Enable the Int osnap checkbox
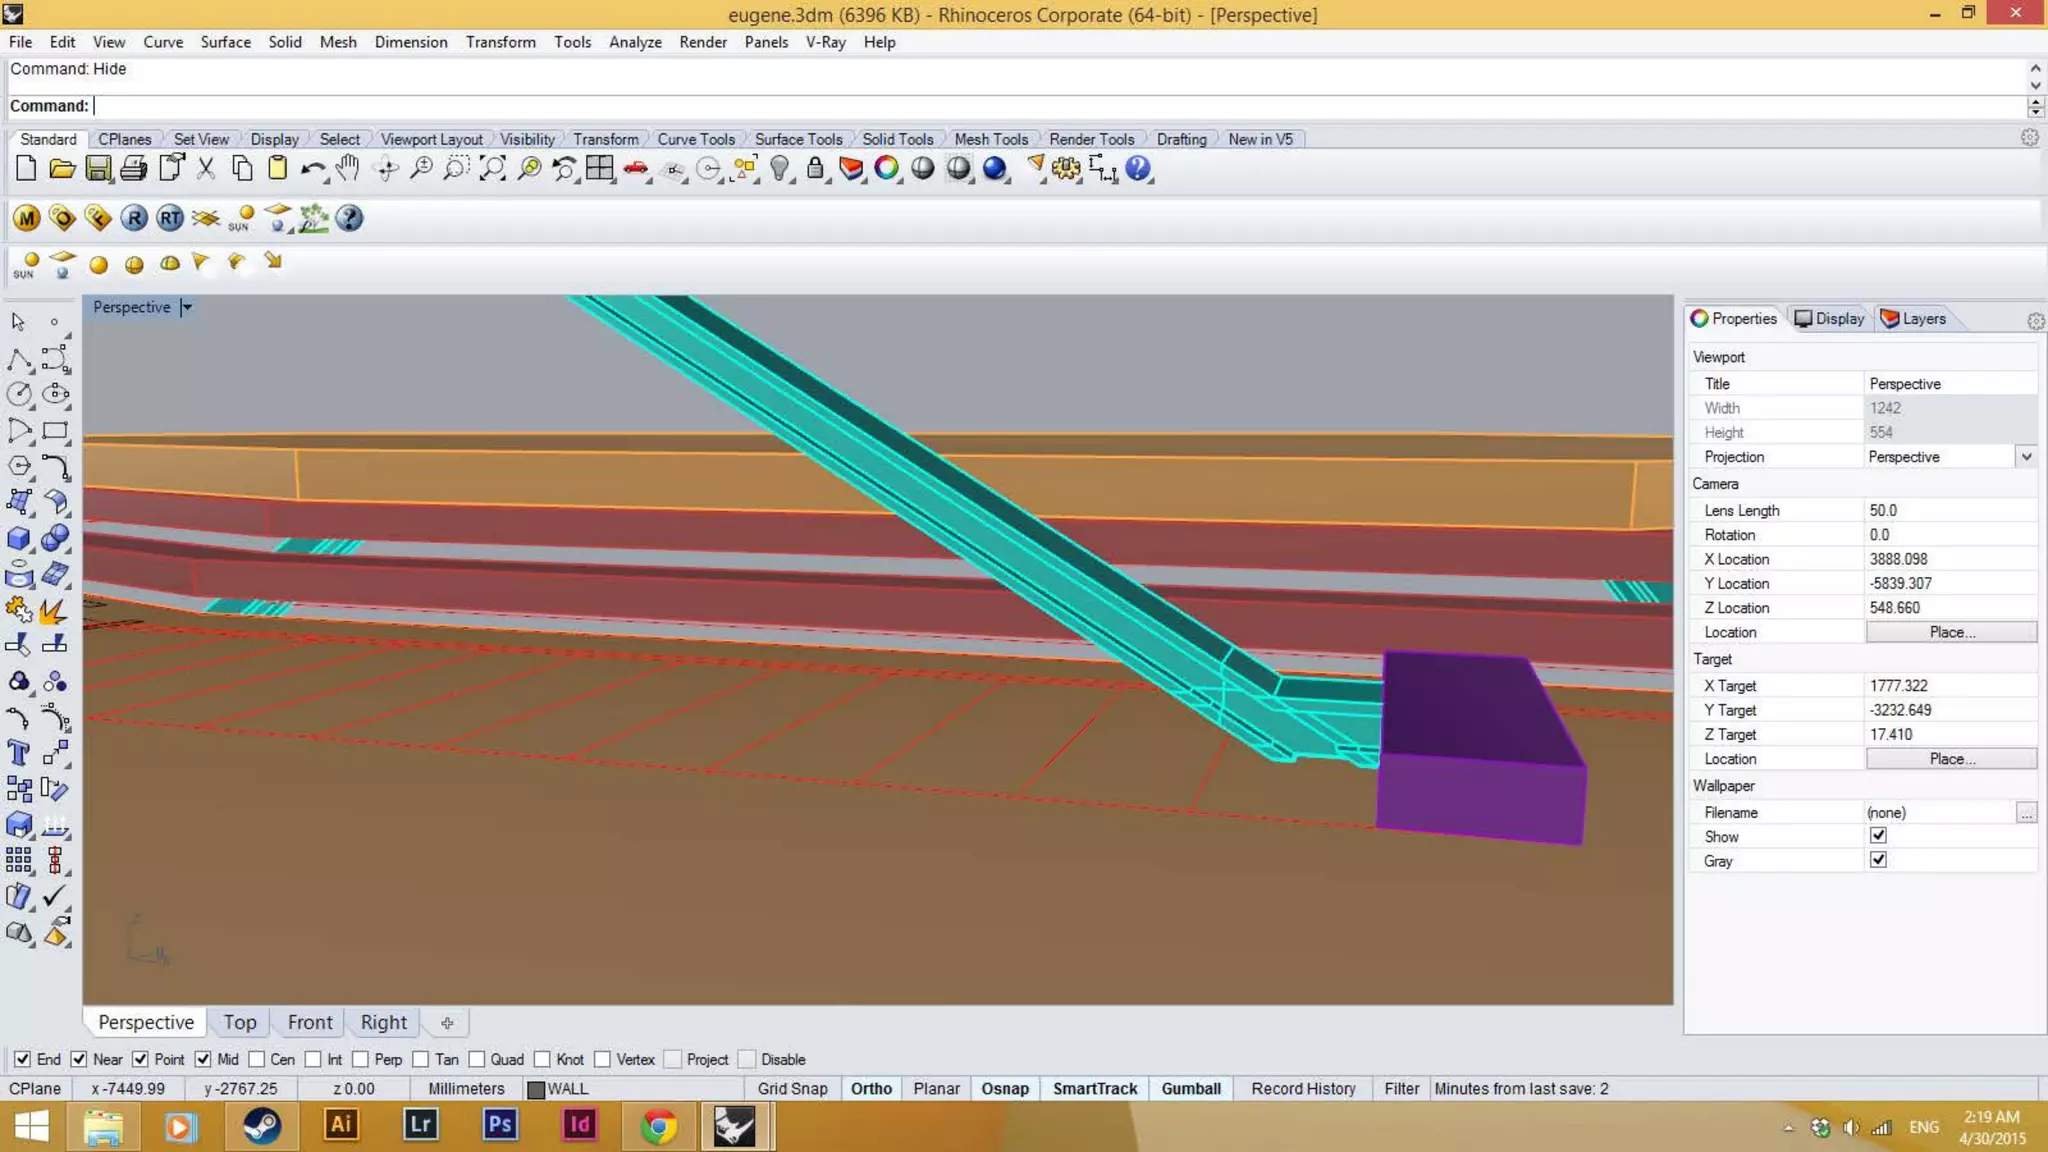Image resolution: width=2048 pixels, height=1152 pixels. [x=313, y=1059]
